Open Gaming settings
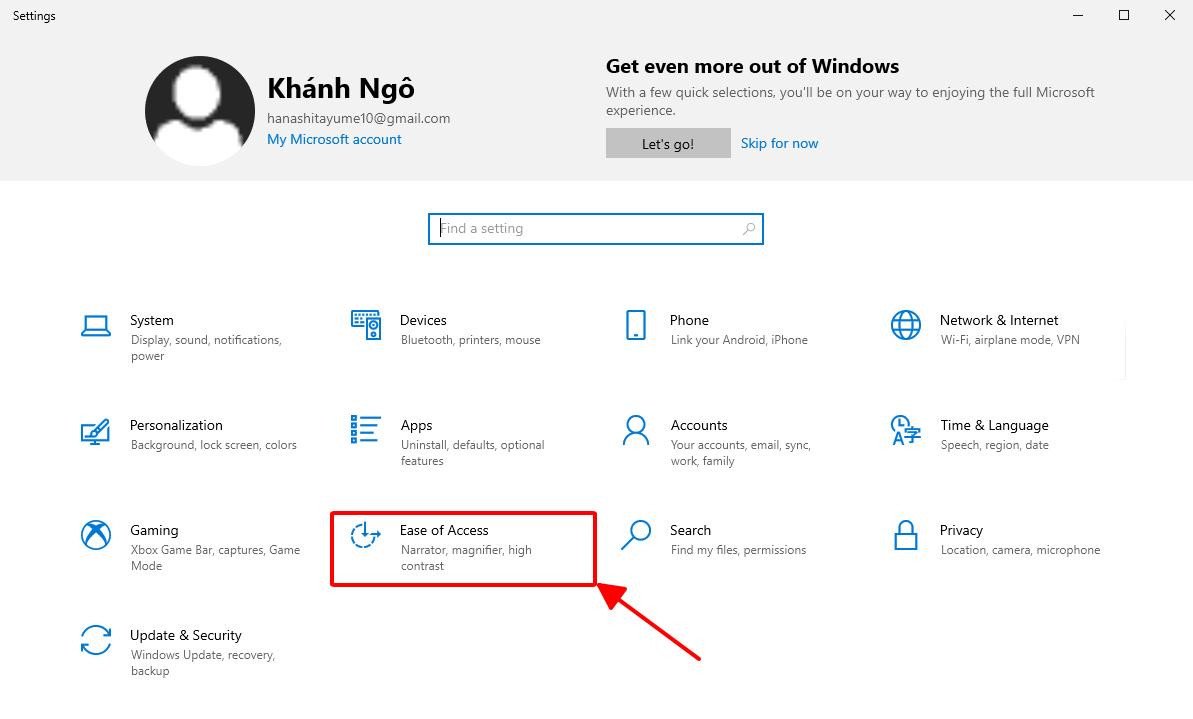The image size is (1193, 719). 155,540
